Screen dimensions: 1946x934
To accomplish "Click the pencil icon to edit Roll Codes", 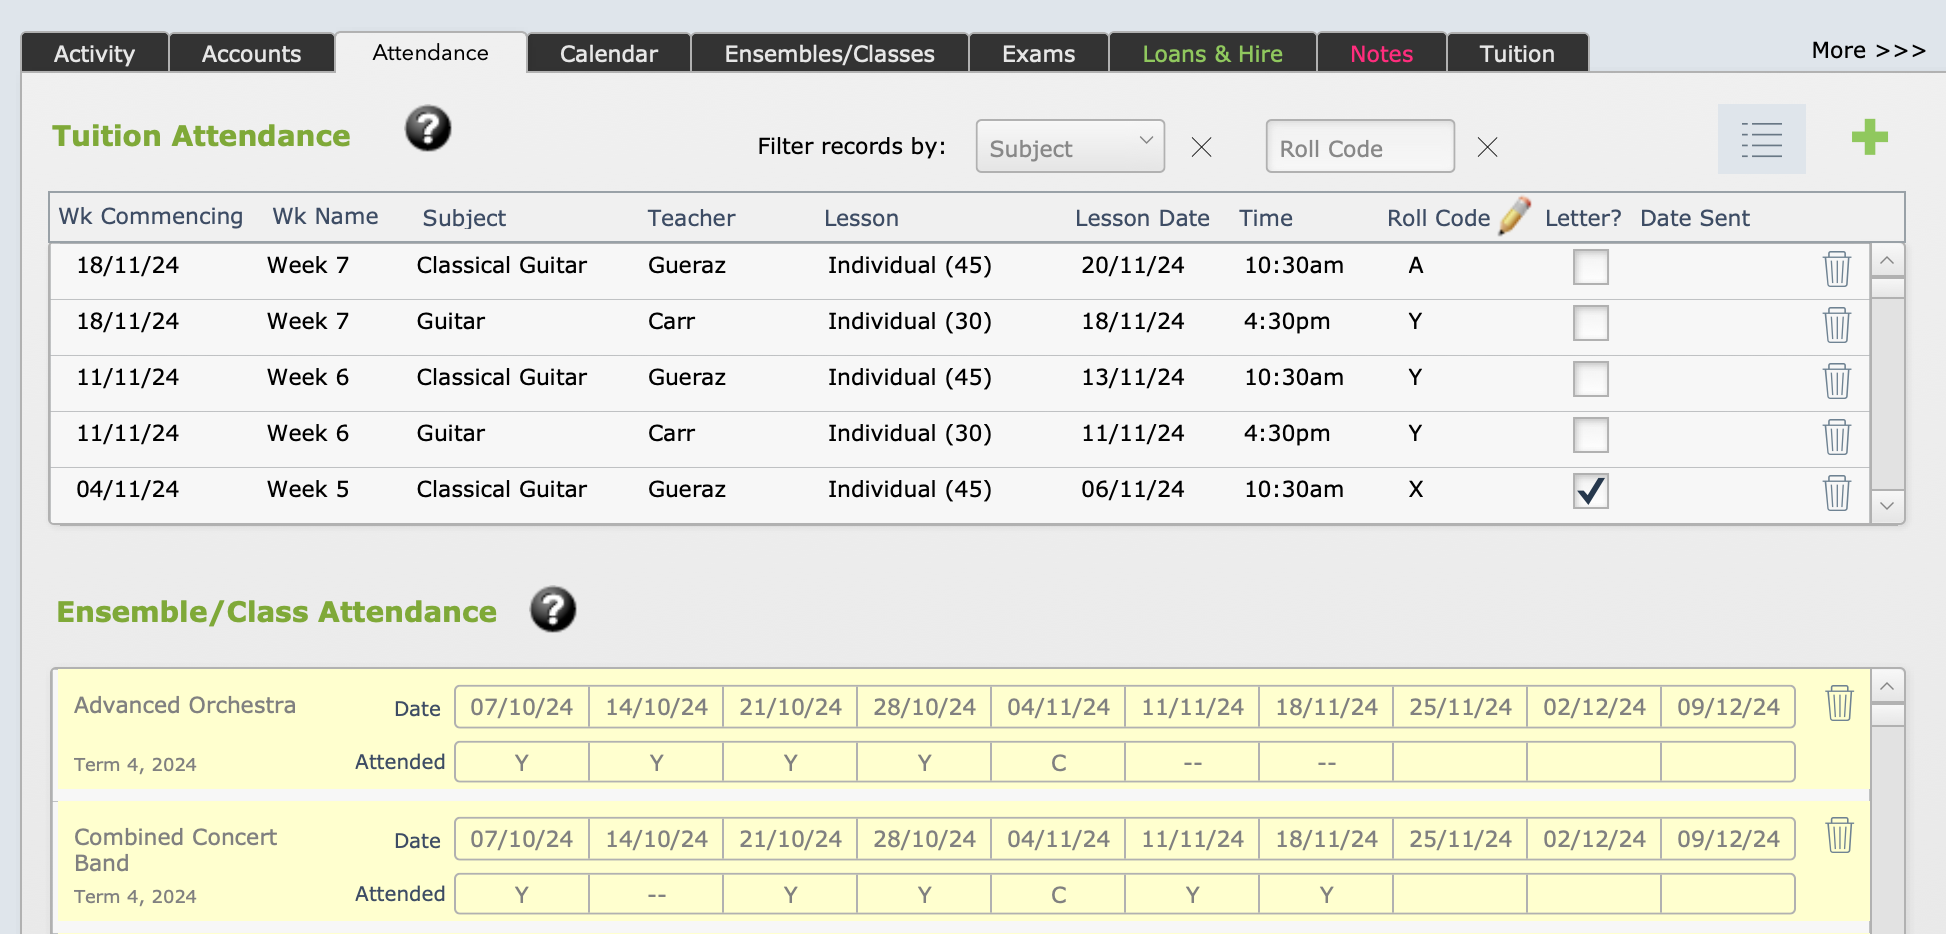I will (x=1516, y=215).
